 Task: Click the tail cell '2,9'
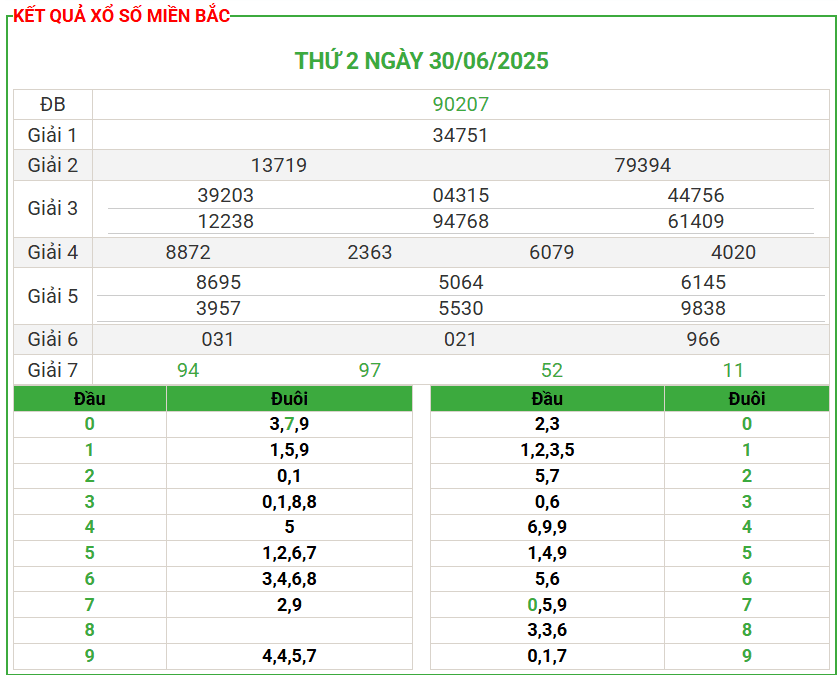click(289, 604)
